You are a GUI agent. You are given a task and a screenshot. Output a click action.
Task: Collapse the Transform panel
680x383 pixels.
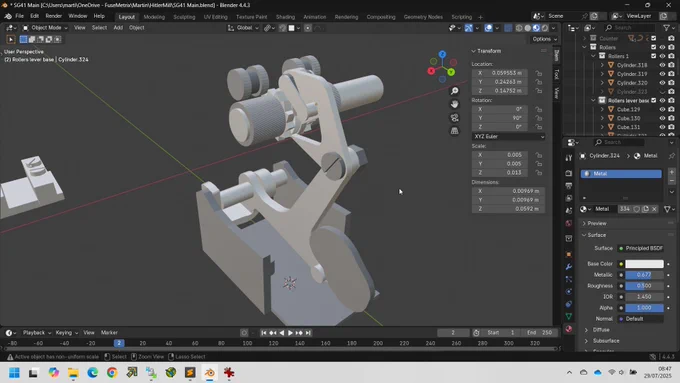(486, 51)
